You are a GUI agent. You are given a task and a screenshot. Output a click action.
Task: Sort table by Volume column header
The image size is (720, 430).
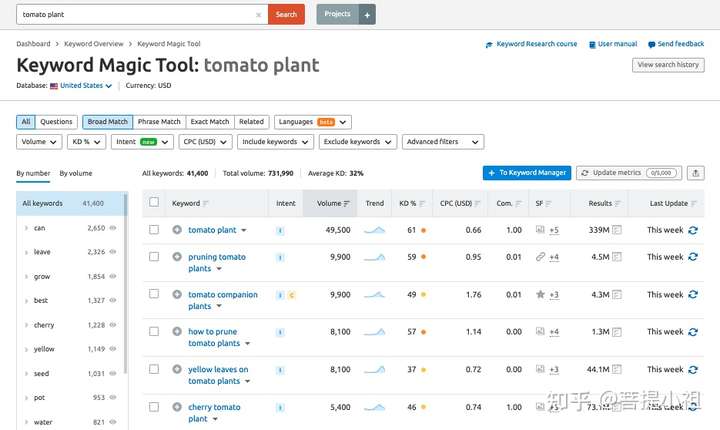tap(330, 203)
